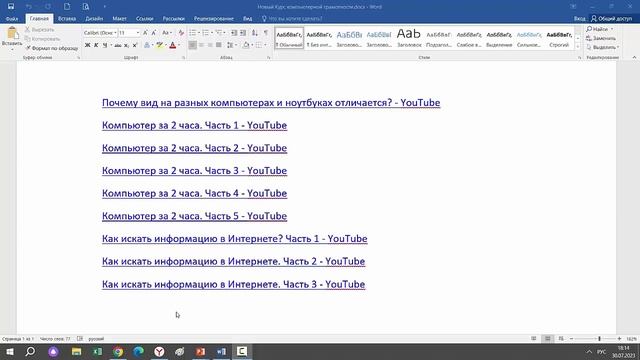The width and height of the screenshot is (640, 360).
Task: Open the spell-check proofing icon in status bar
Action: (80, 339)
